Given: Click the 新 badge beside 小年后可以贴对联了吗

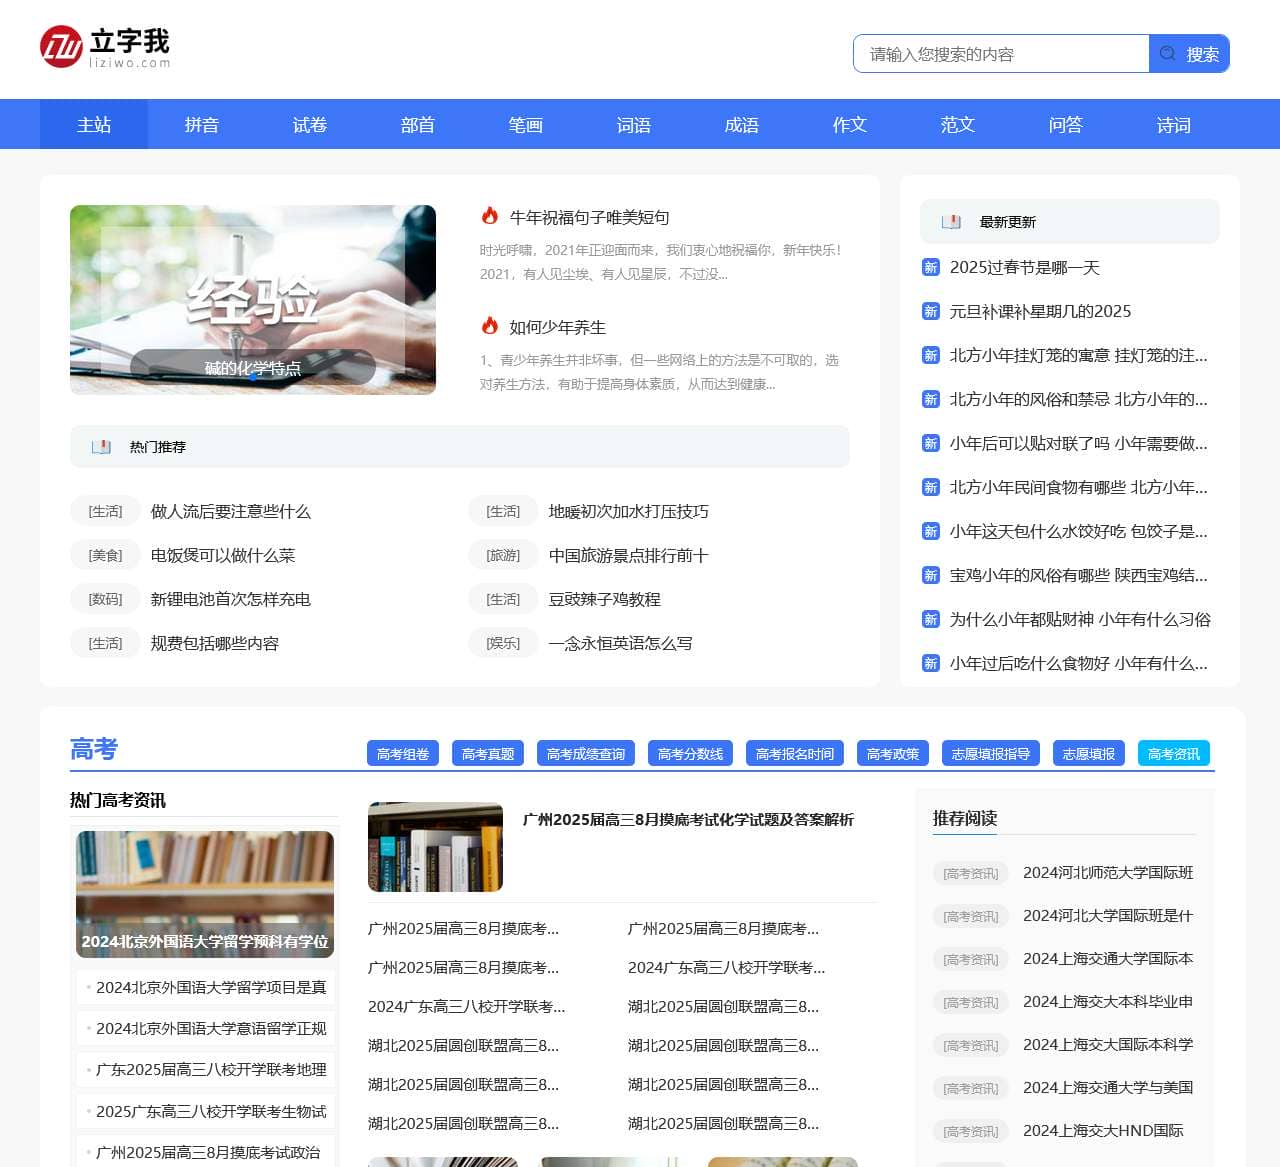Looking at the screenshot, I should pyautogui.click(x=931, y=443).
